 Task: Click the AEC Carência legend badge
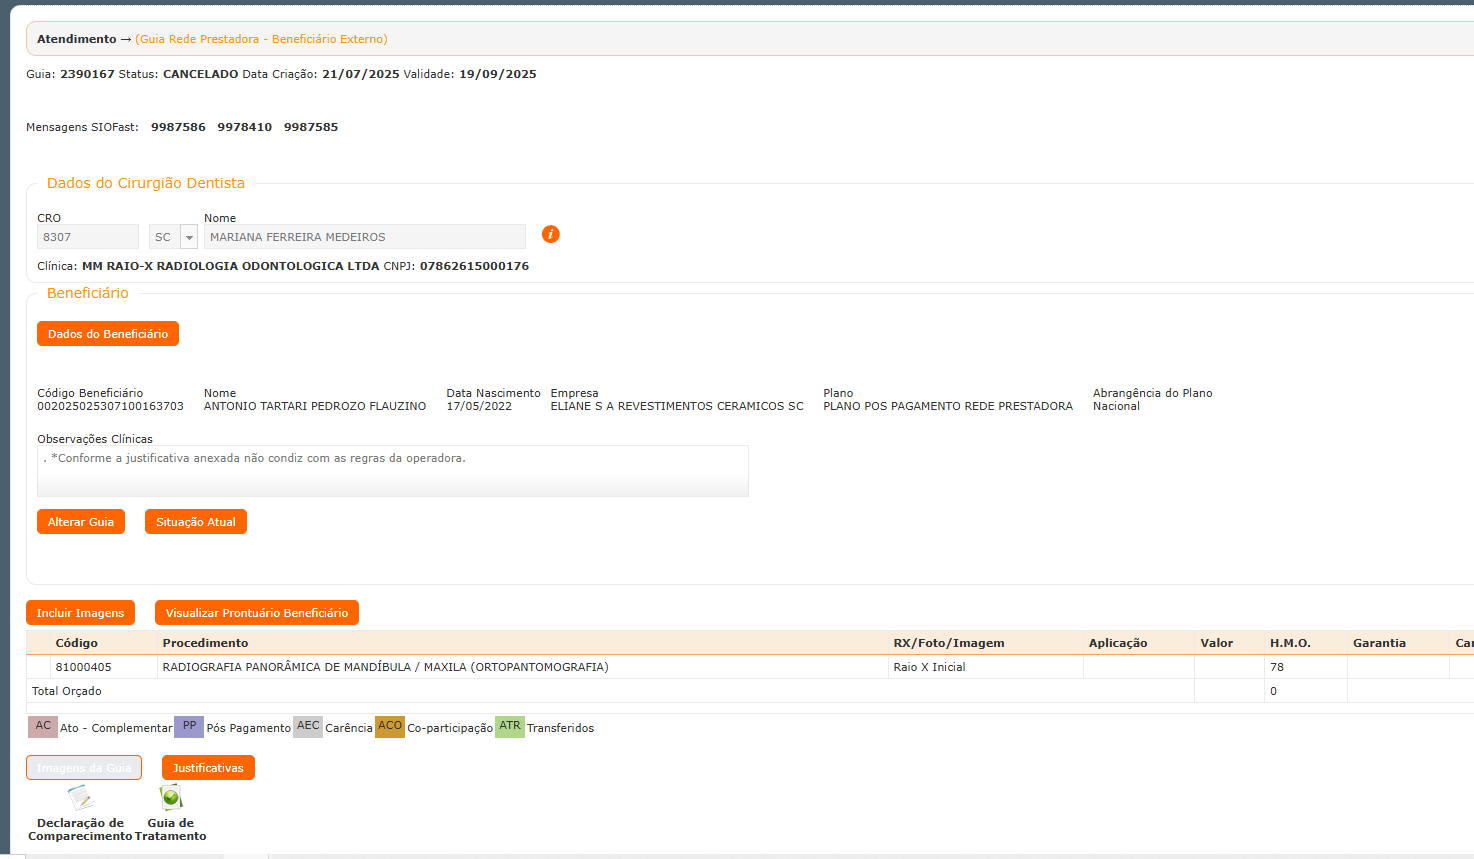coord(308,727)
